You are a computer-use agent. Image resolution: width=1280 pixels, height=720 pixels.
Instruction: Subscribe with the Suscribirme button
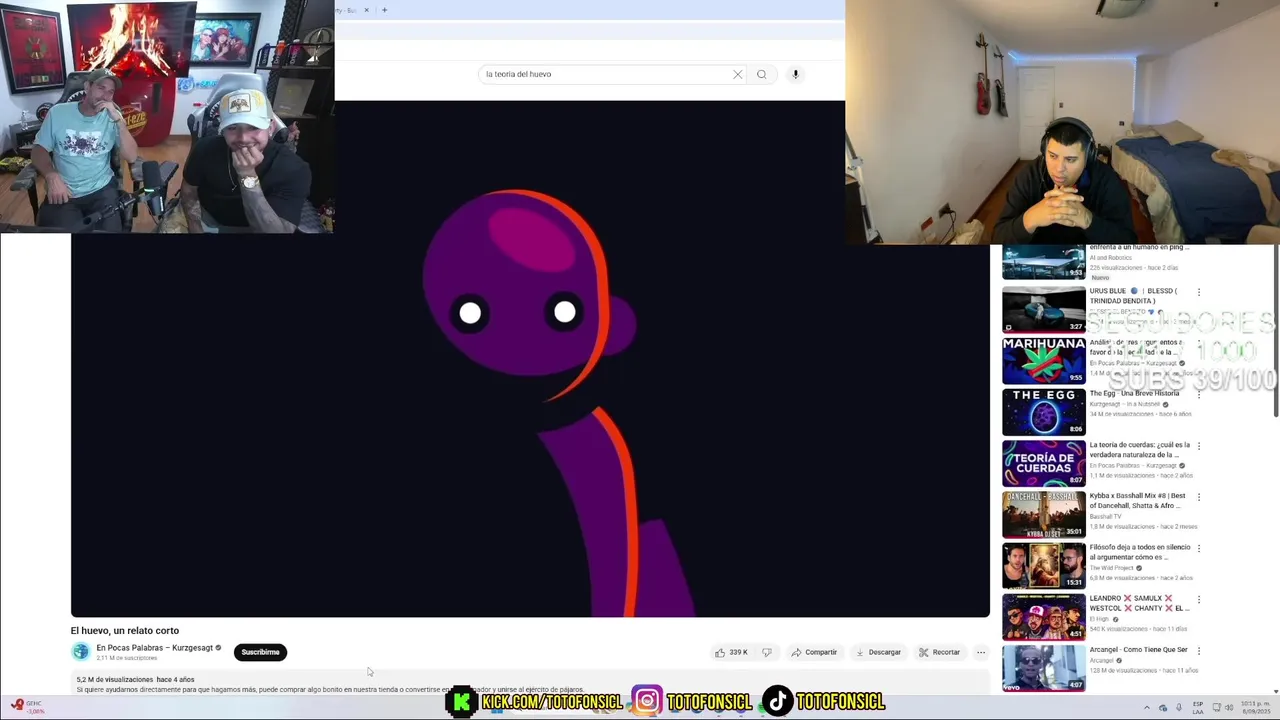(260, 652)
